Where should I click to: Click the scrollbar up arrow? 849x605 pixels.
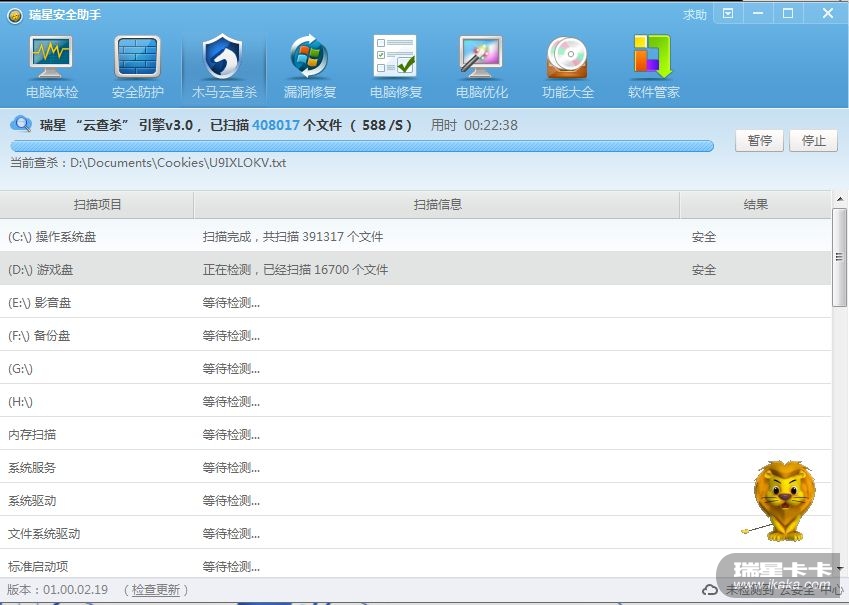[840, 199]
